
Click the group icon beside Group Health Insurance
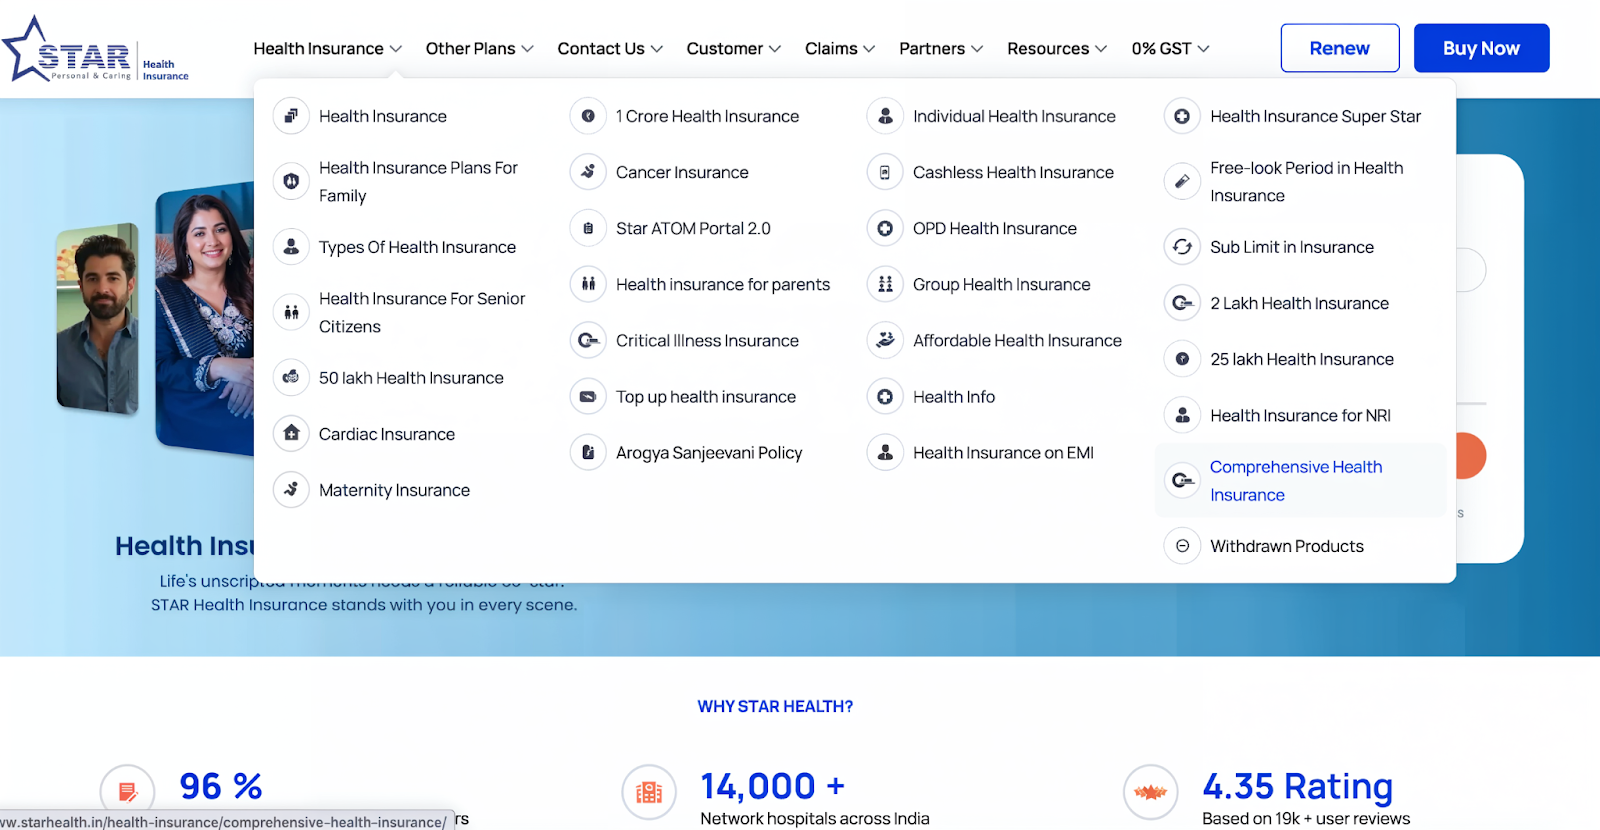coord(885,284)
